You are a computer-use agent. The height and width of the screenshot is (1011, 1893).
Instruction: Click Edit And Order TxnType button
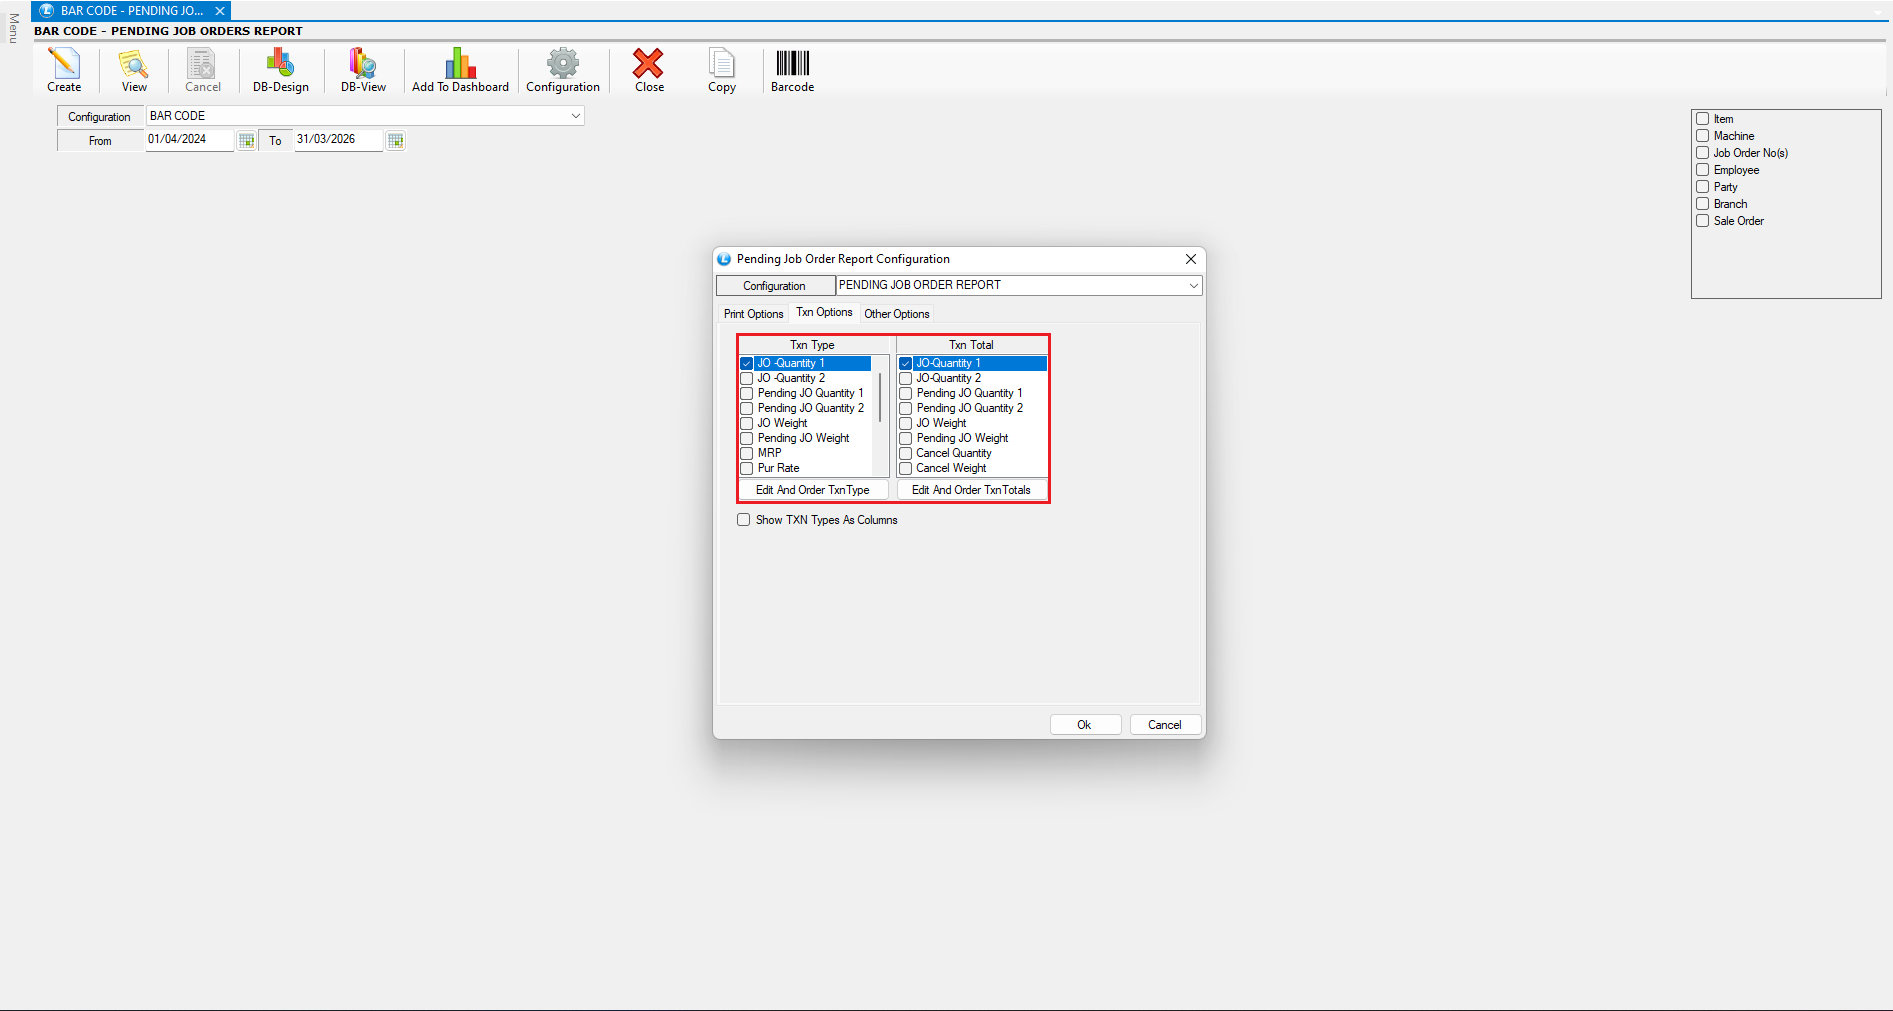812,490
